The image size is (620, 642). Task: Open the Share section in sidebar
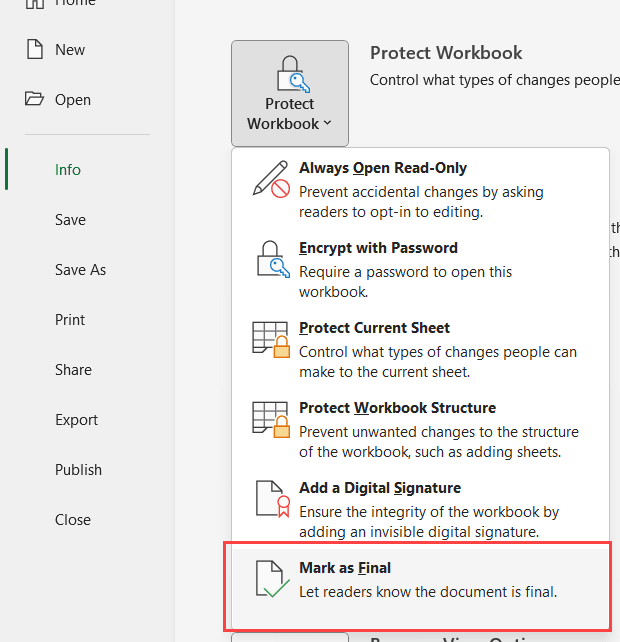pyautogui.click(x=73, y=370)
